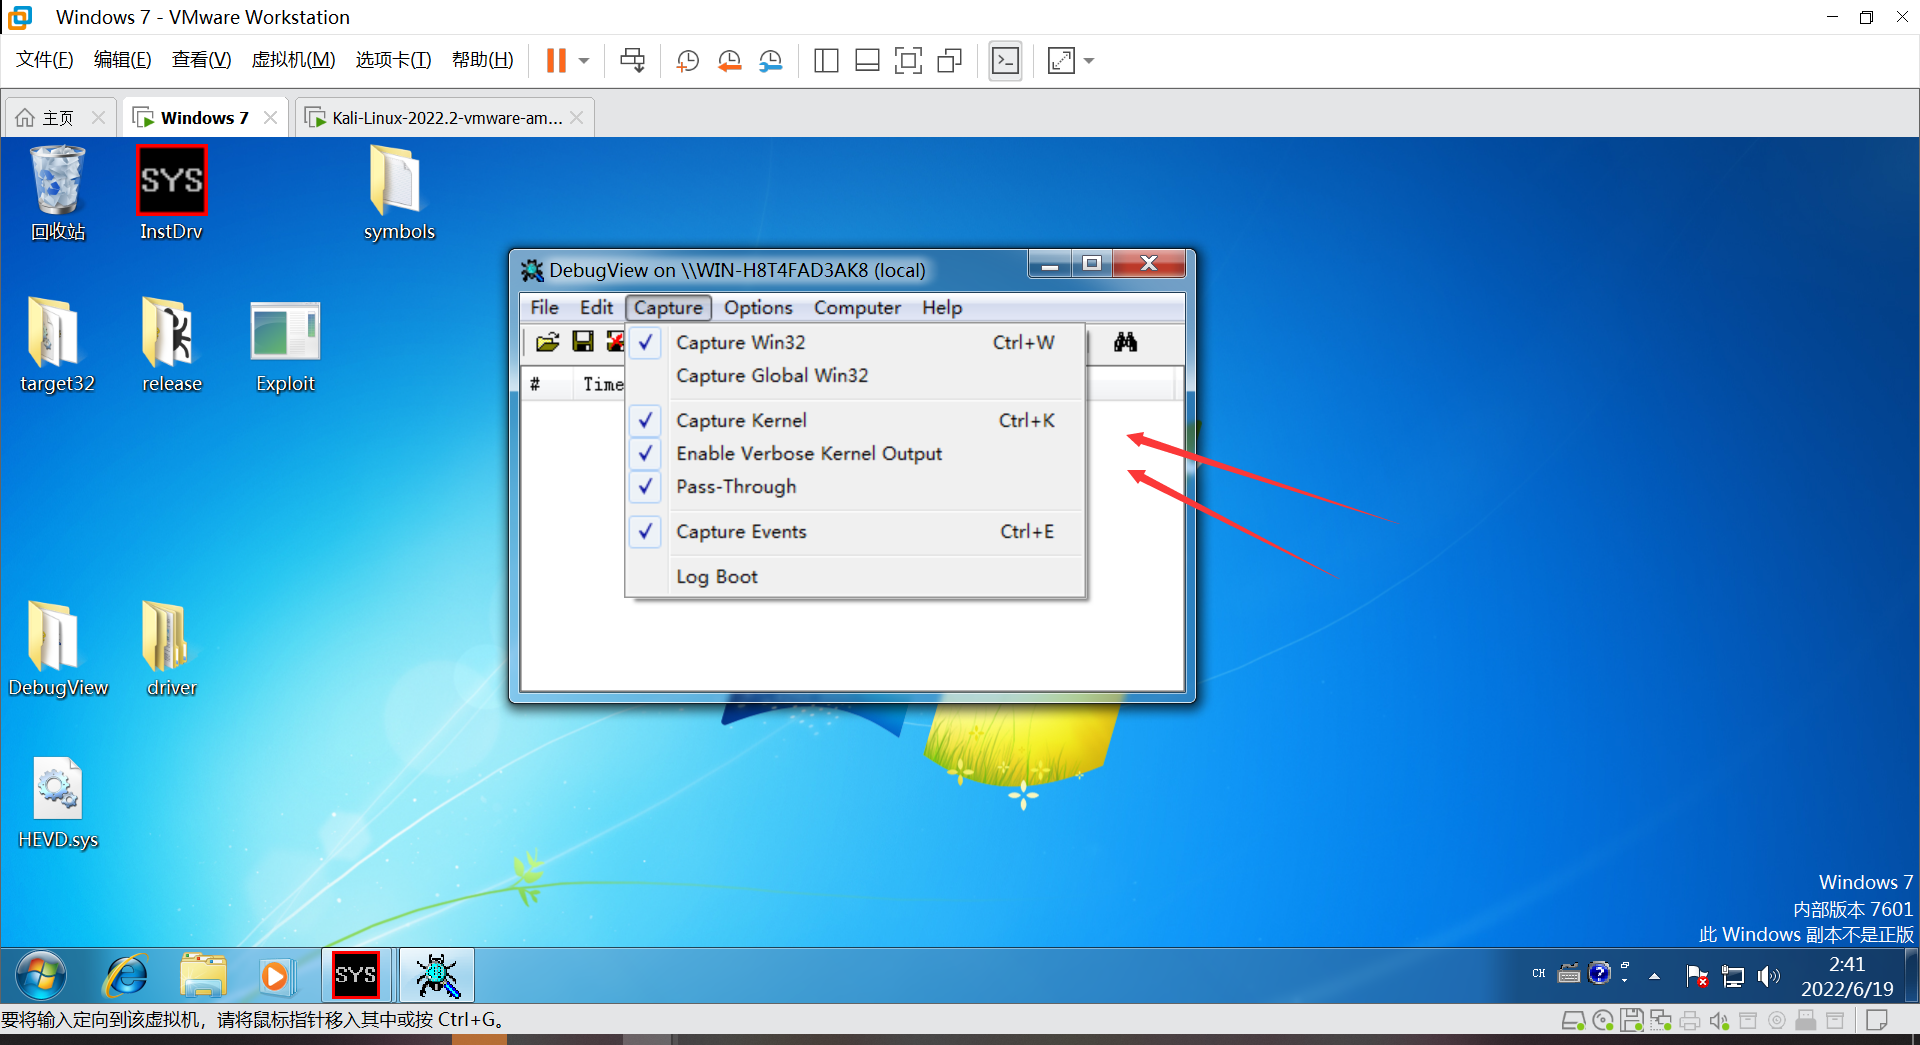Click the VMware status bar sound card icon
The width and height of the screenshot is (1920, 1045).
[x=1719, y=1021]
